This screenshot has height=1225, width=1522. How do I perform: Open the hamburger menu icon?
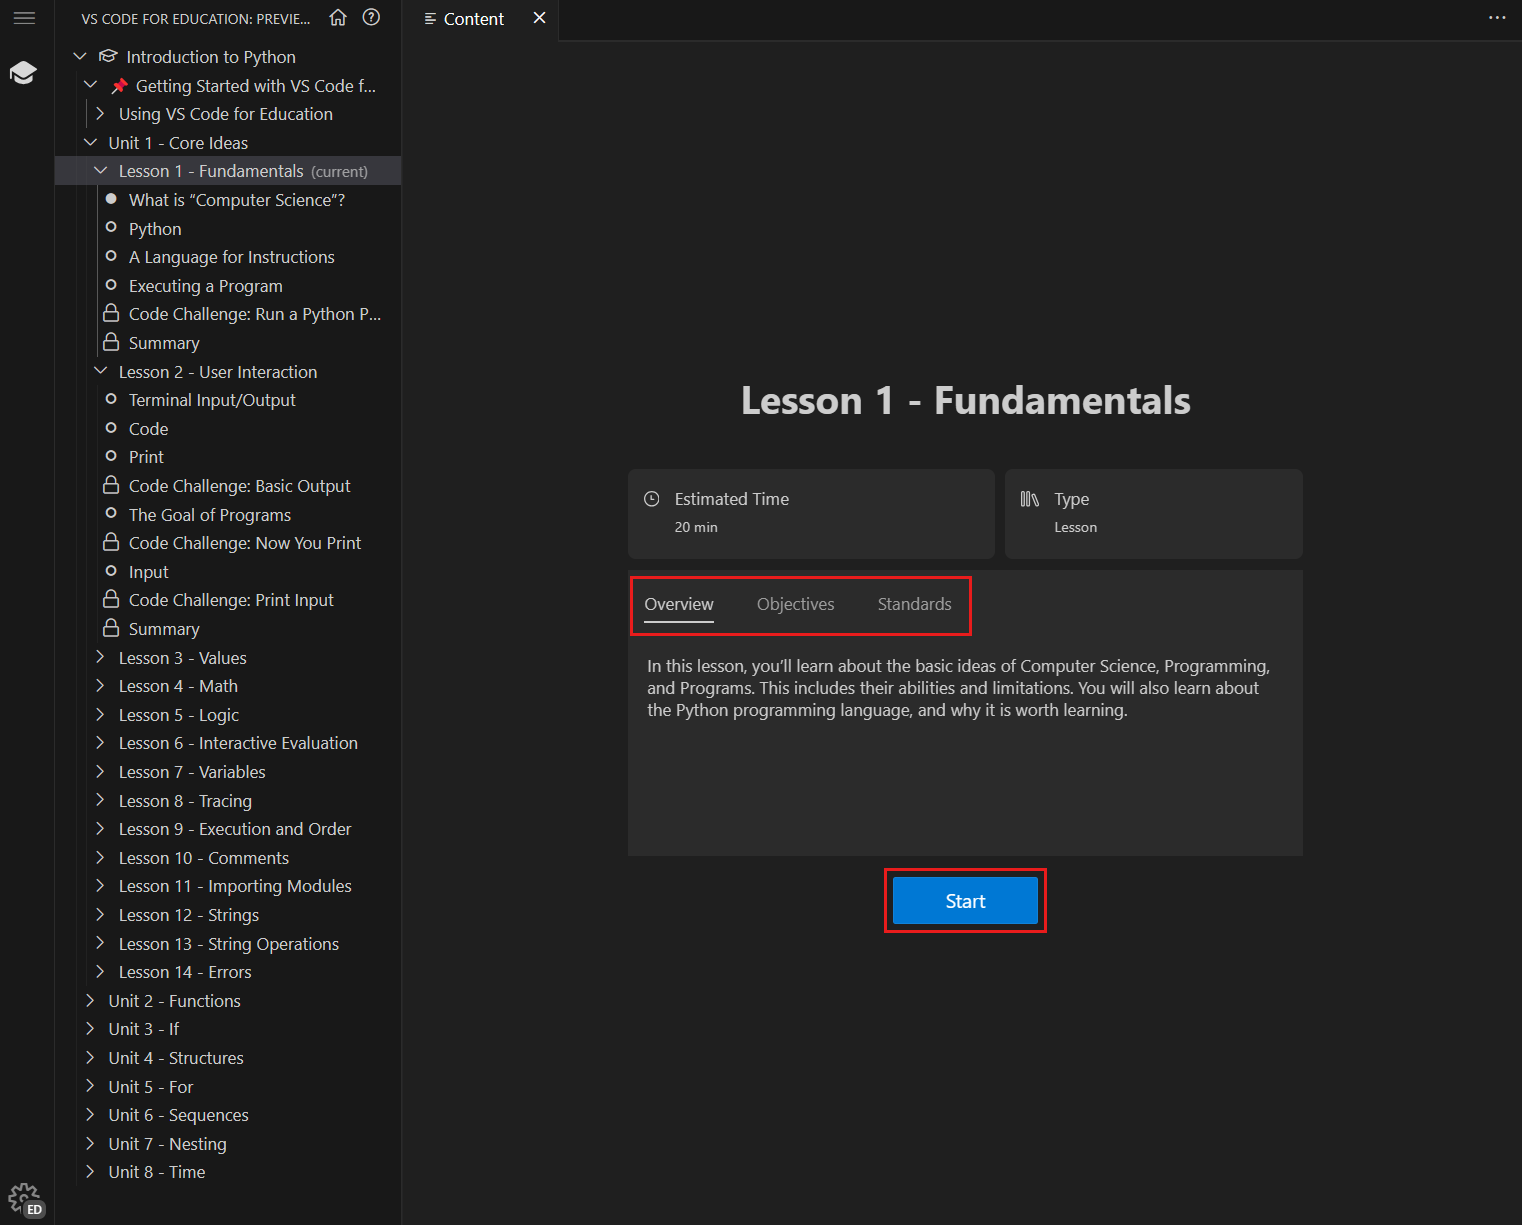coord(24,18)
